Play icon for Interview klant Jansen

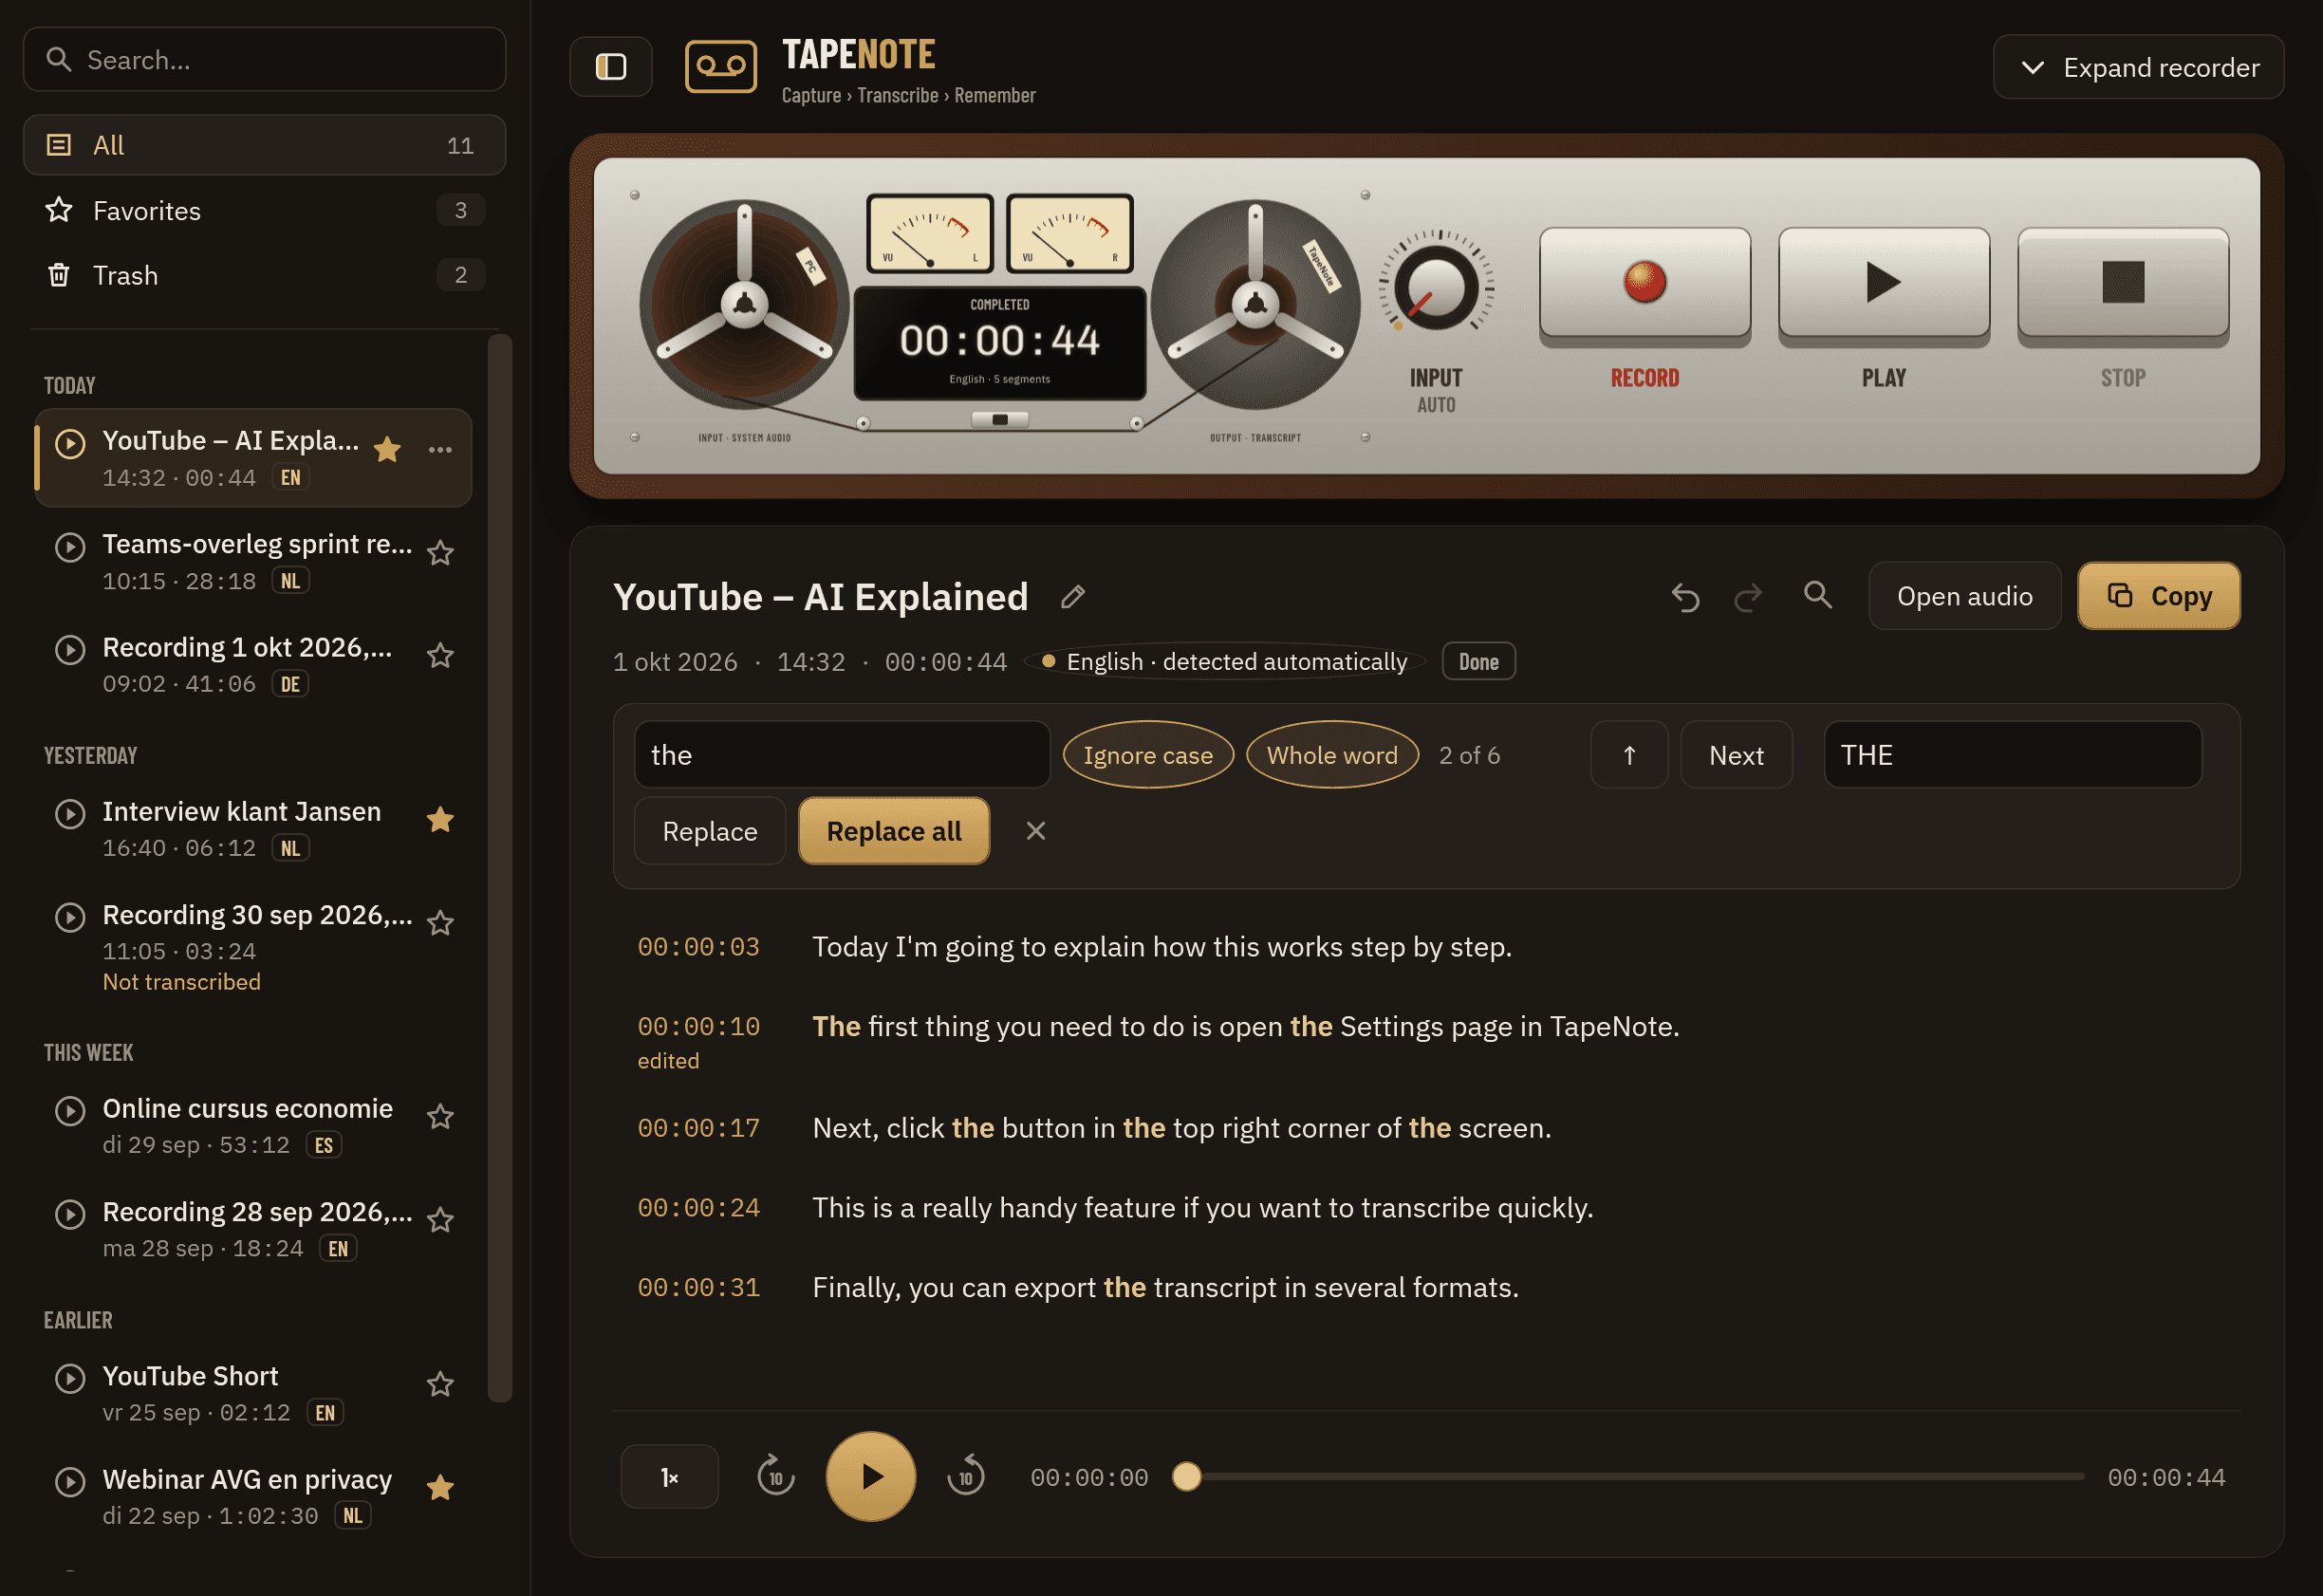(x=70, y=814)
